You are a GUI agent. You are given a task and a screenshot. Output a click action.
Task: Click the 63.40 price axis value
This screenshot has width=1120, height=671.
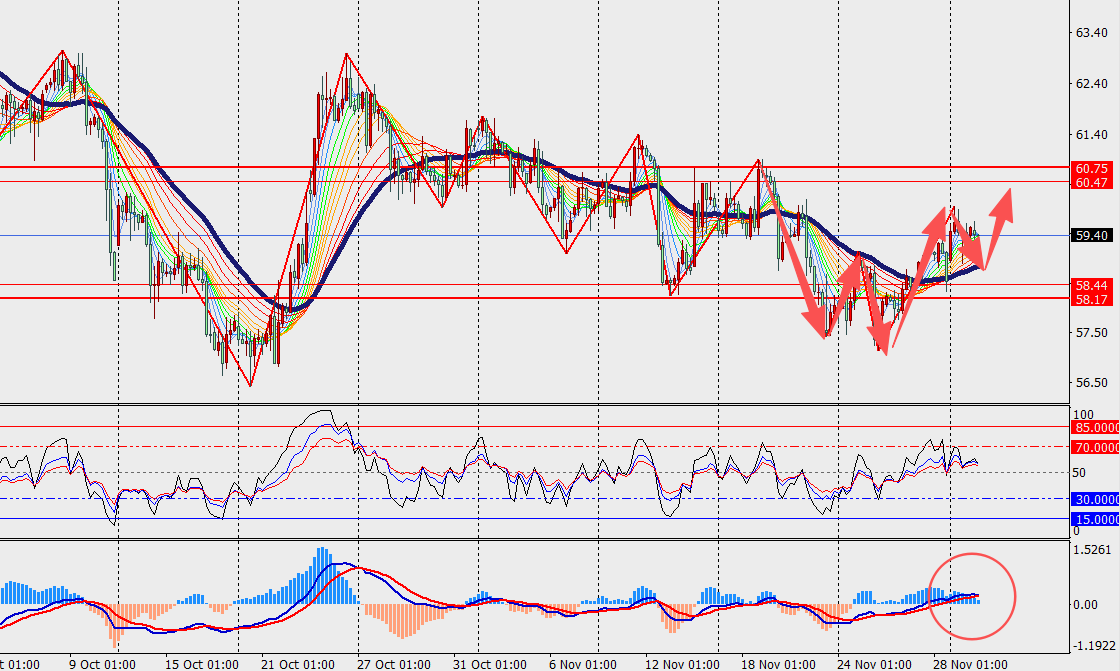pyautogui.click(x=1089, y=32)
